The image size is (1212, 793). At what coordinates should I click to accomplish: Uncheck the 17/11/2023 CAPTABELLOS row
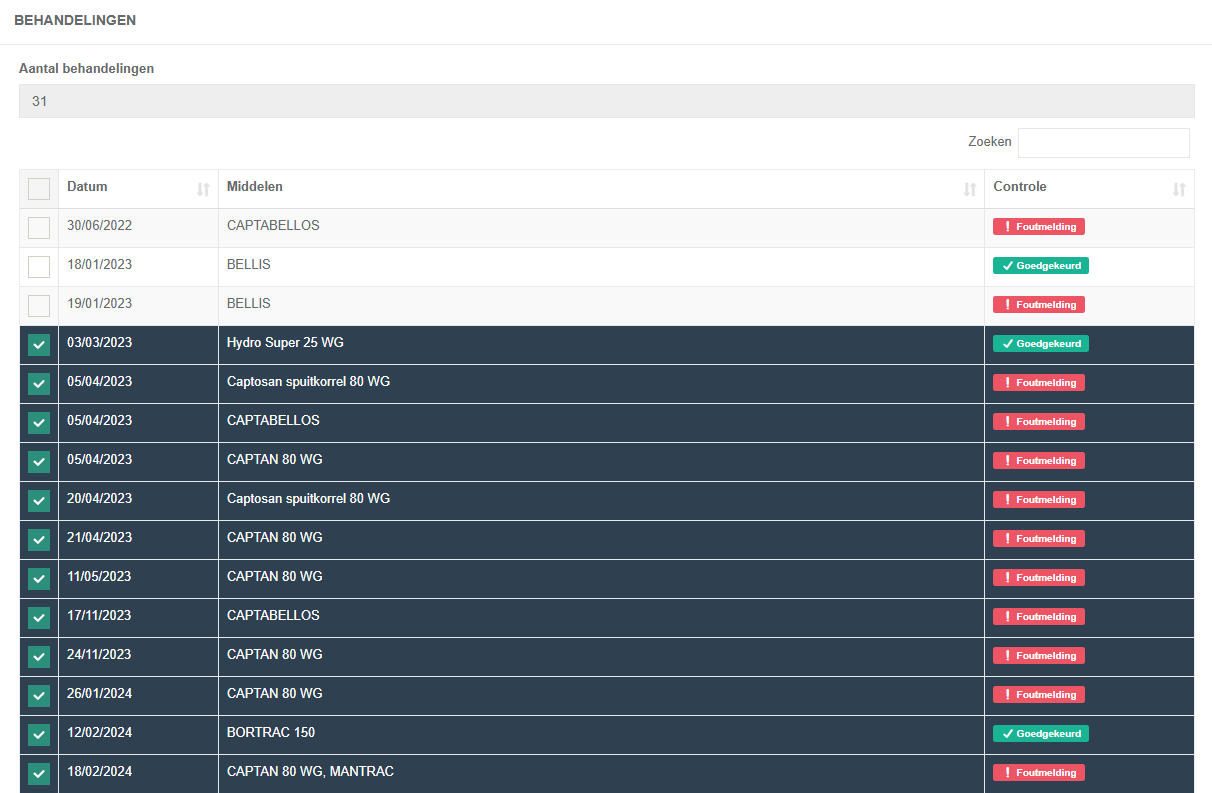click(39, 618)
